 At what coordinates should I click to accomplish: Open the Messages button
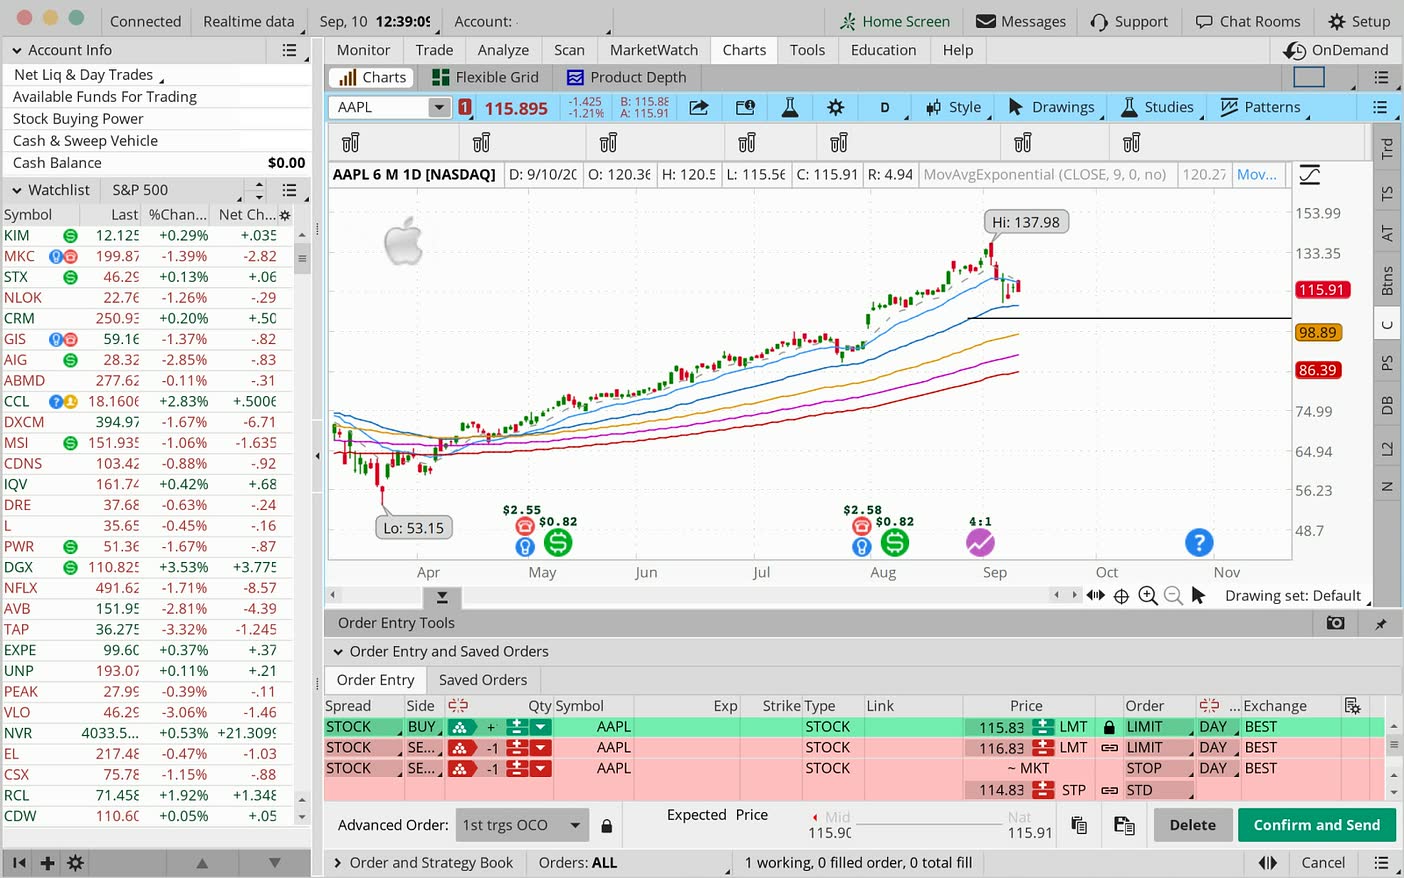point(1020,21)
